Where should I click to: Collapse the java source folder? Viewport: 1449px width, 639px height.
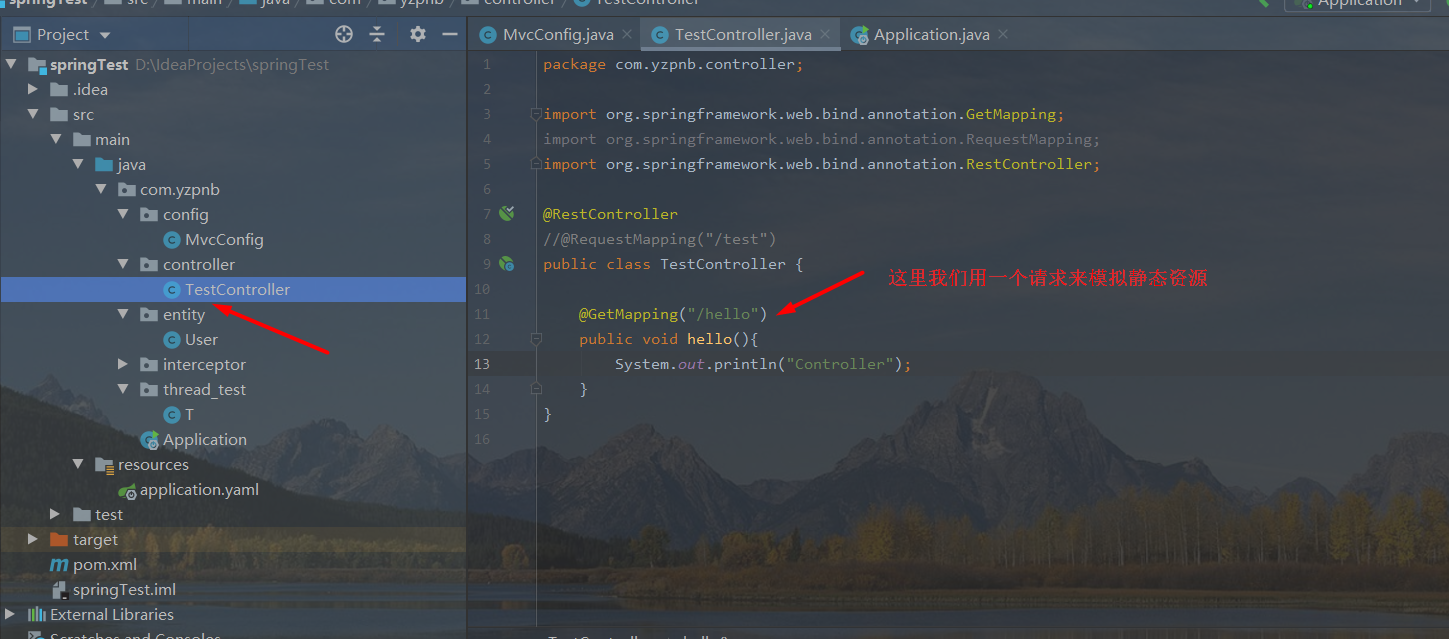pos(78,165)
